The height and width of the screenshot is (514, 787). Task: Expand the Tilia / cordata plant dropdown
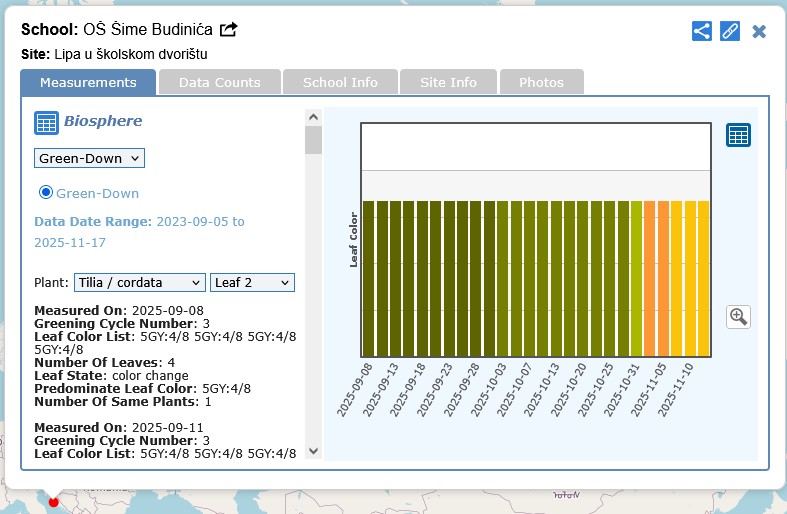pyautogui.click(x=139, y=283)
